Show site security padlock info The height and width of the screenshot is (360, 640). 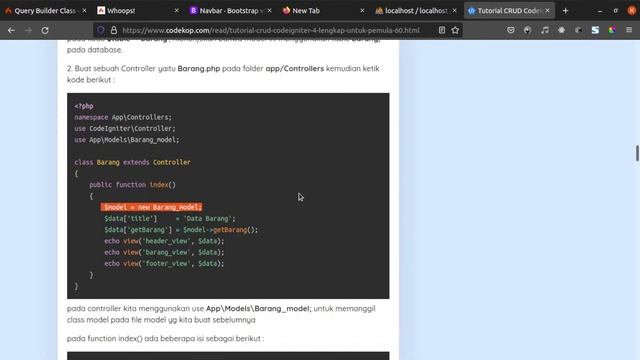click(114, 30)
